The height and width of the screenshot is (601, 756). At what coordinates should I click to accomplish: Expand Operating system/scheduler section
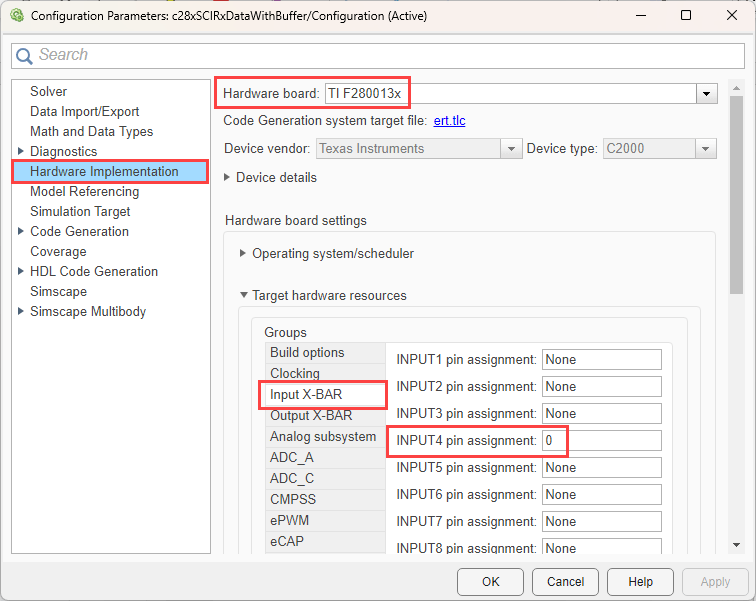(243, 254)
